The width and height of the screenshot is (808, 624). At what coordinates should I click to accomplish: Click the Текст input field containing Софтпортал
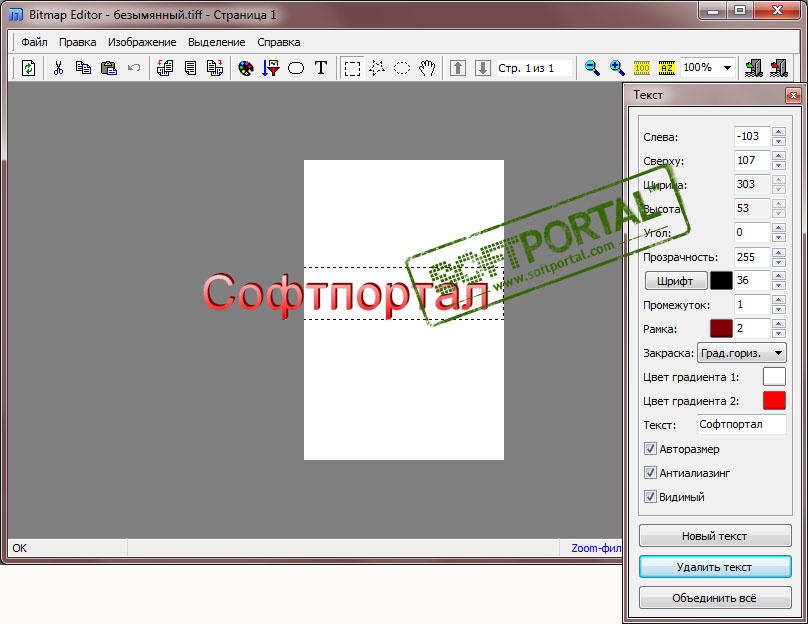pos(742,425)
